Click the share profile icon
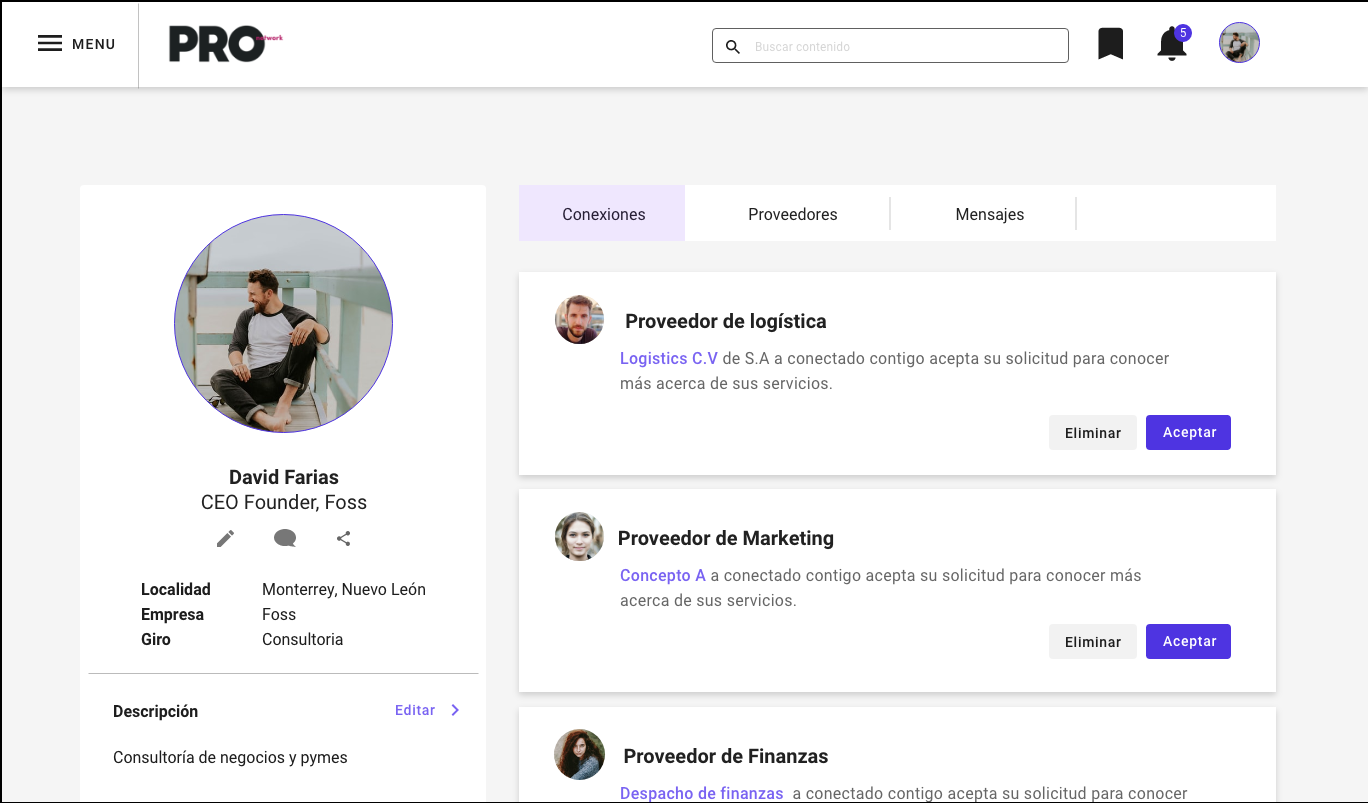Image resolution: width=1368 pixels, height=803 pixels. (x=344, y=539)
